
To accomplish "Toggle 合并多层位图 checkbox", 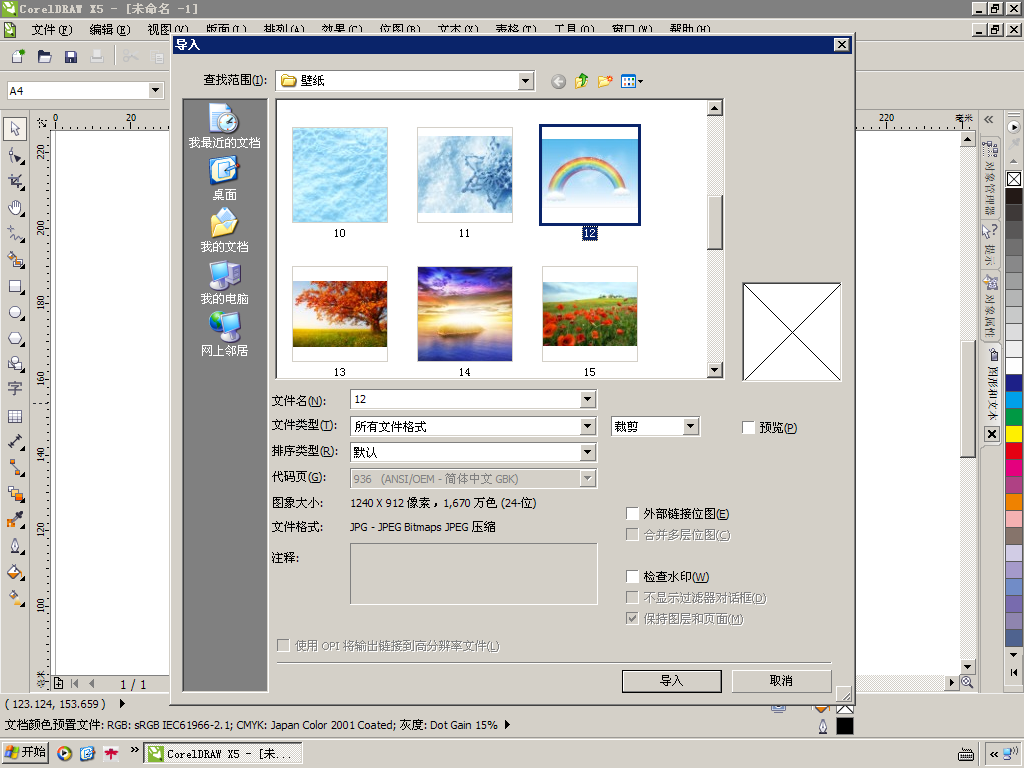I will tap(632, 535).
